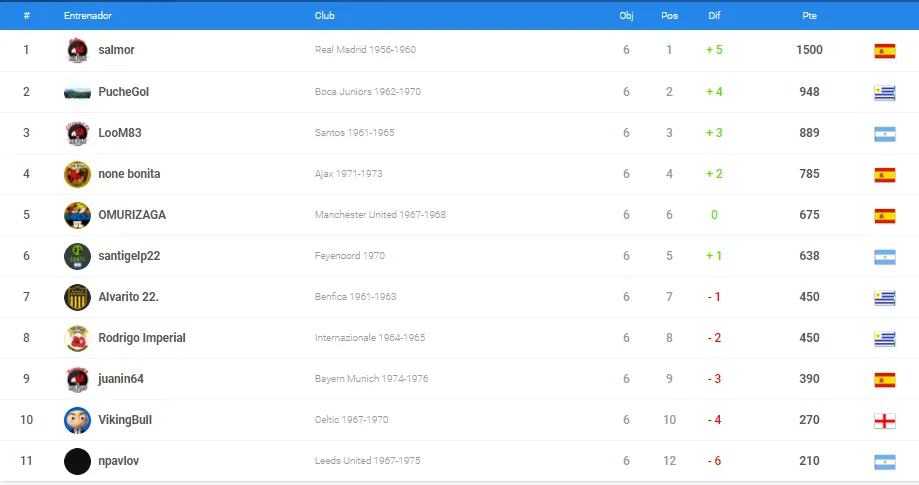Click VikingBull's cartoon manager avatar

[77, 420]
